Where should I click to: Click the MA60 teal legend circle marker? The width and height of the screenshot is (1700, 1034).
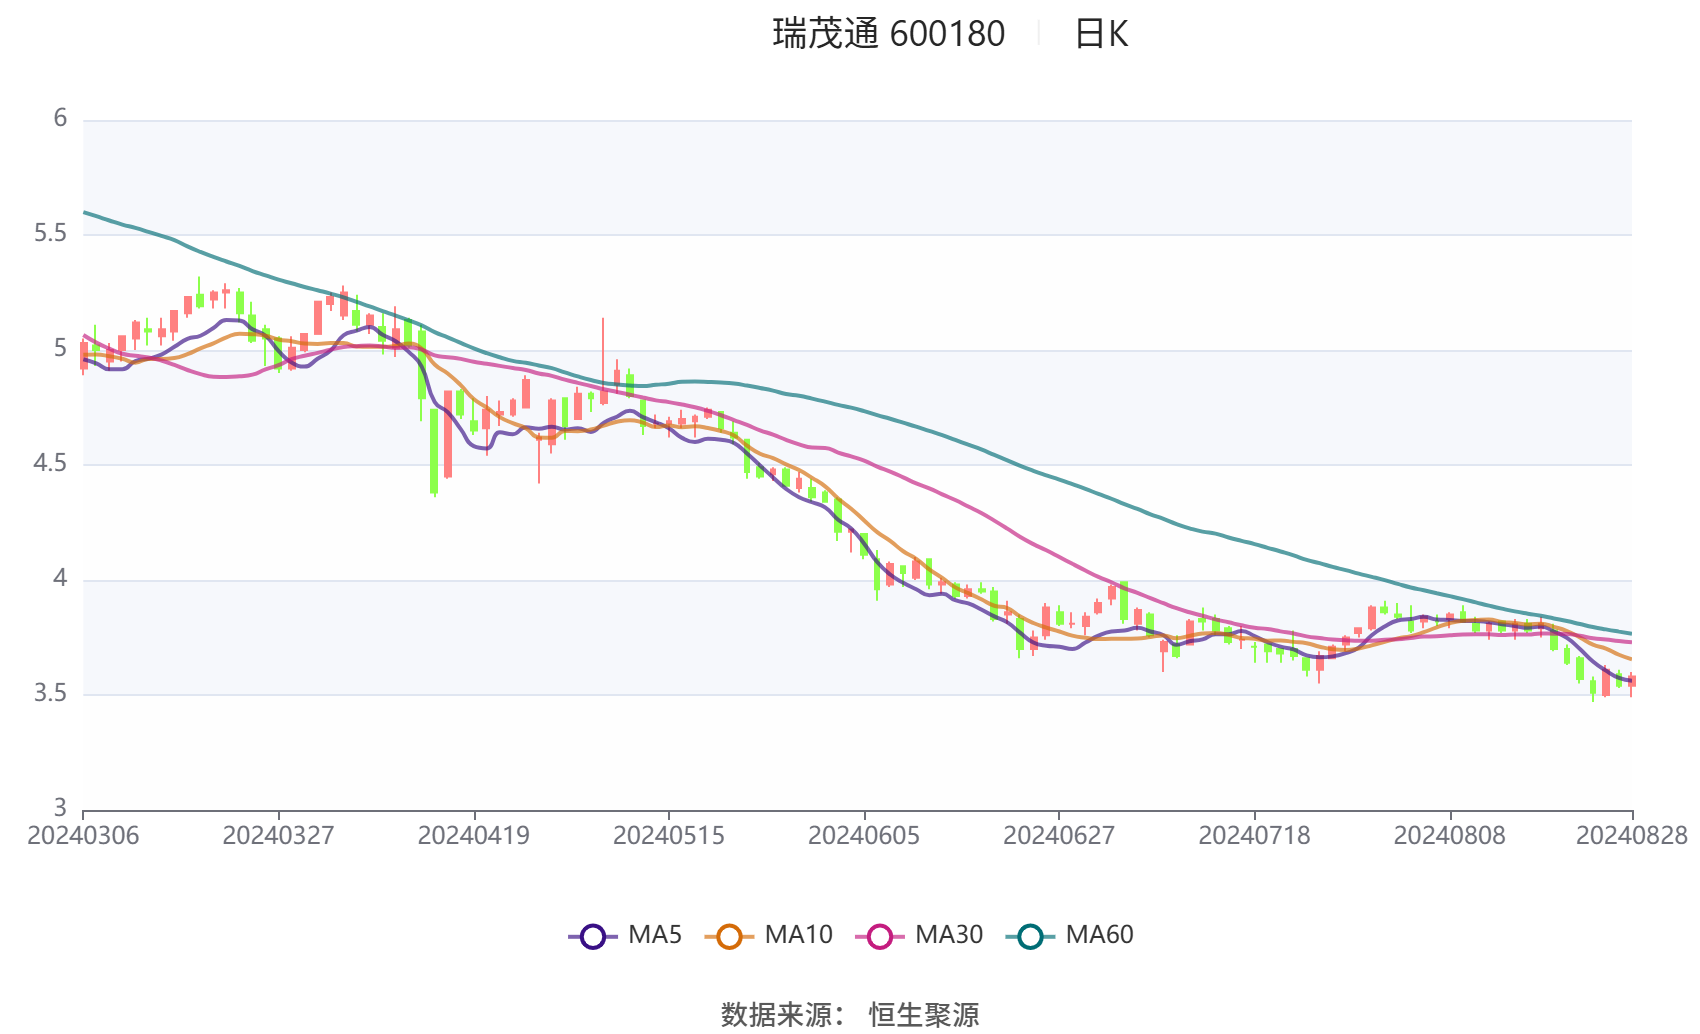[x=1030, y=937]
